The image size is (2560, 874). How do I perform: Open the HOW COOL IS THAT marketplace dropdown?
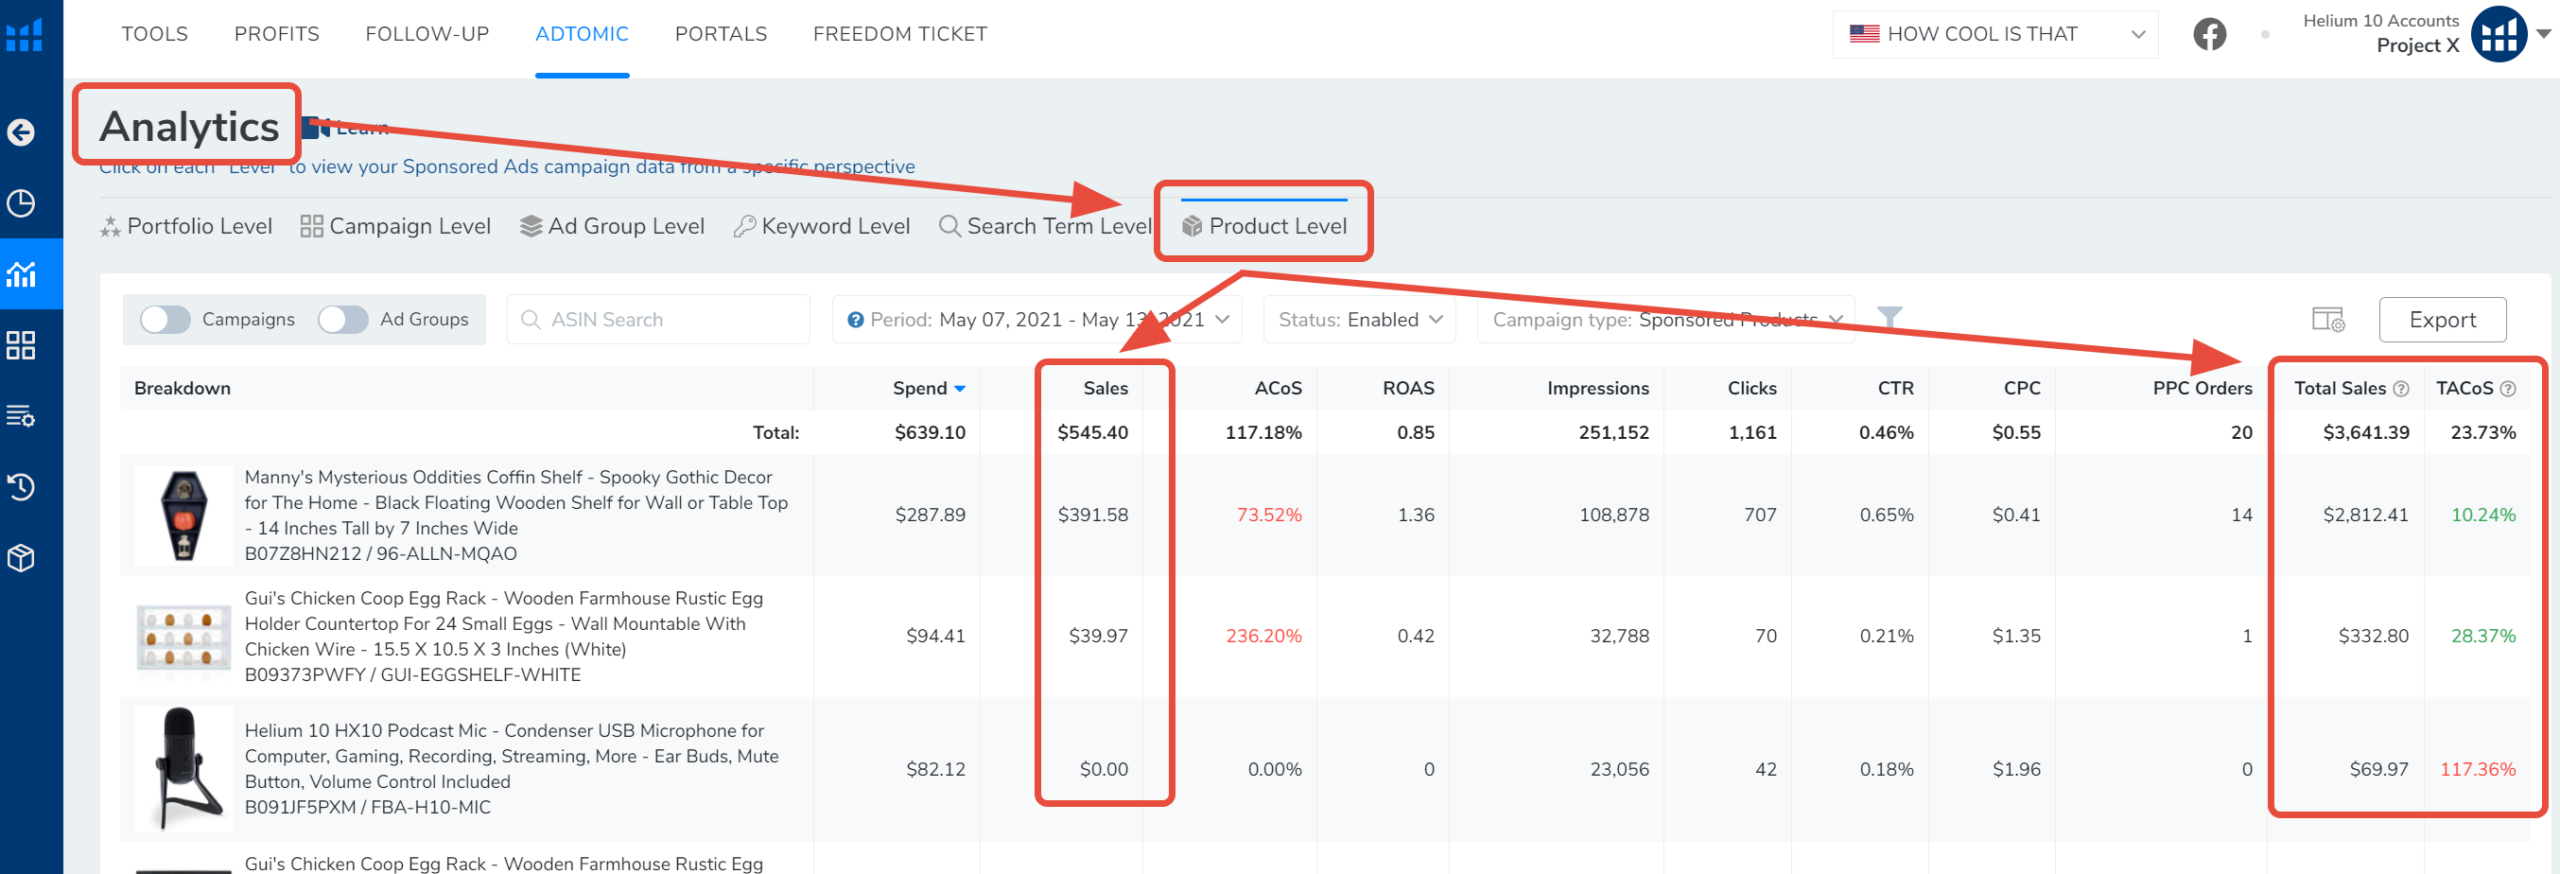(x=1995, y=34)
